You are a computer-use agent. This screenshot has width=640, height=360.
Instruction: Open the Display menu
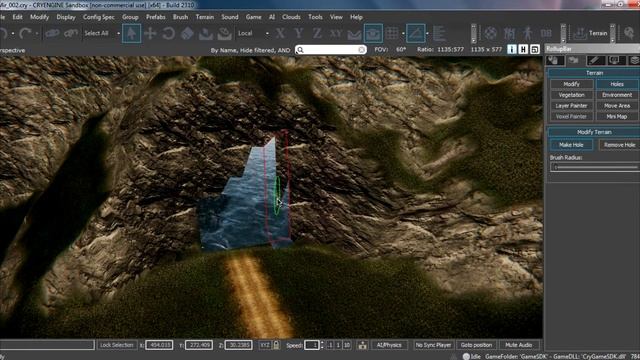[x=66, y=17]
